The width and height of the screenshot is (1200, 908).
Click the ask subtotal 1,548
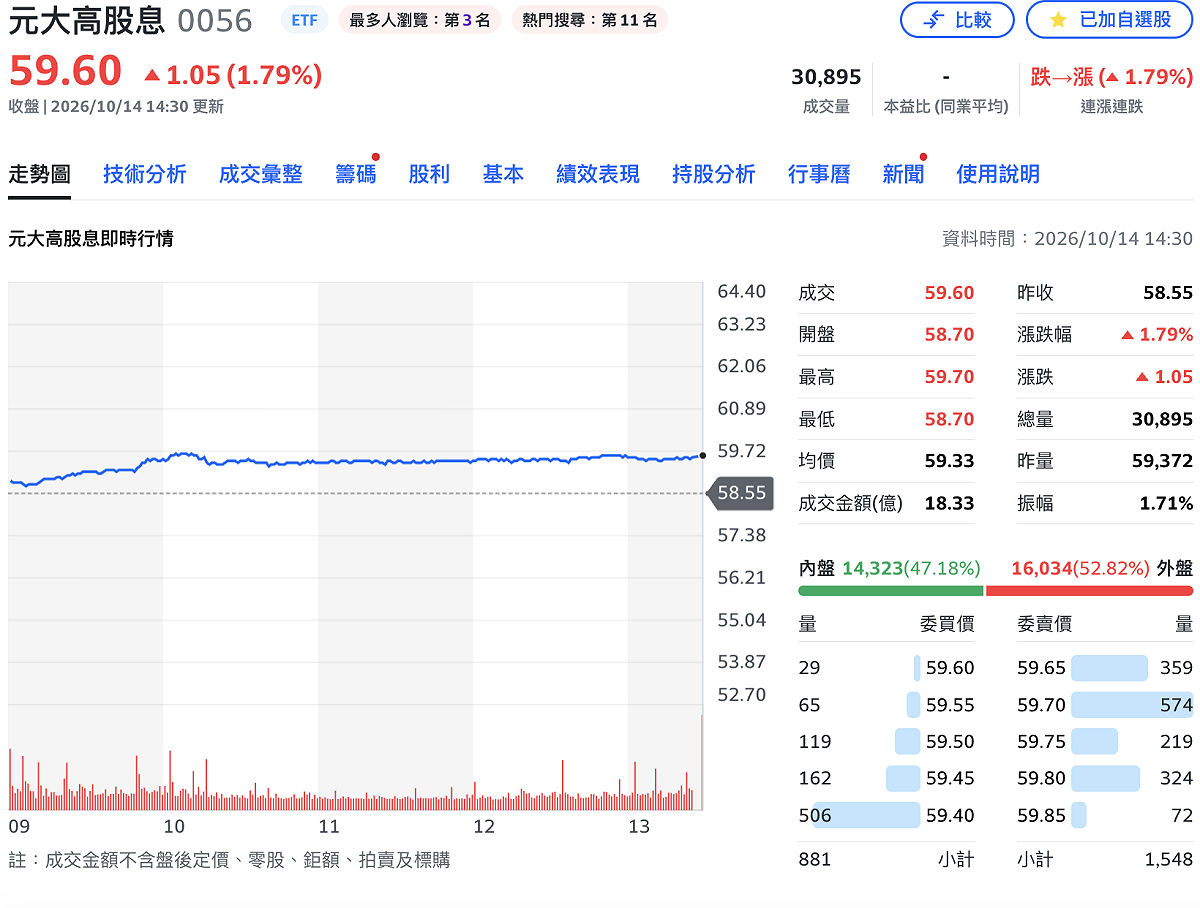[1169, 859]
